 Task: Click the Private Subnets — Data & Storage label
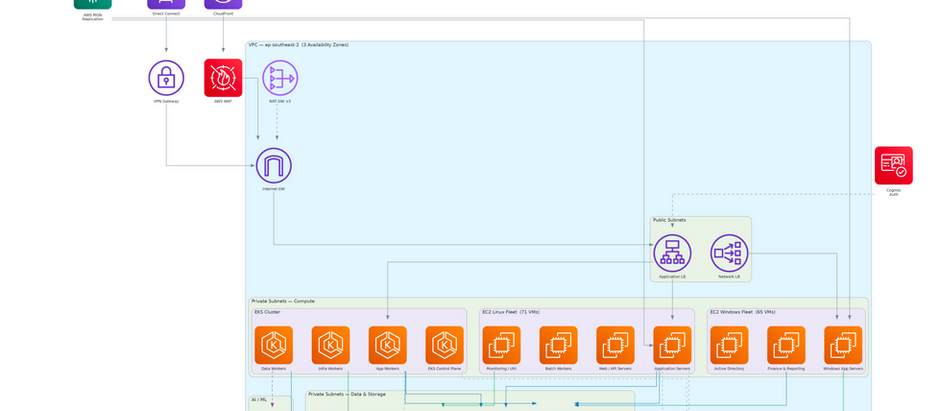tap(347, 394)
